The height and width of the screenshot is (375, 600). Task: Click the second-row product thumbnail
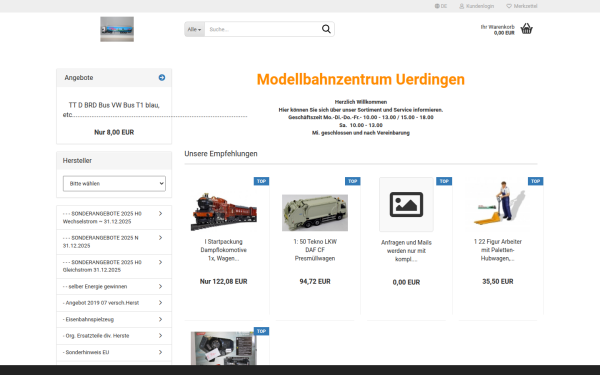click(x=223, y=348)
